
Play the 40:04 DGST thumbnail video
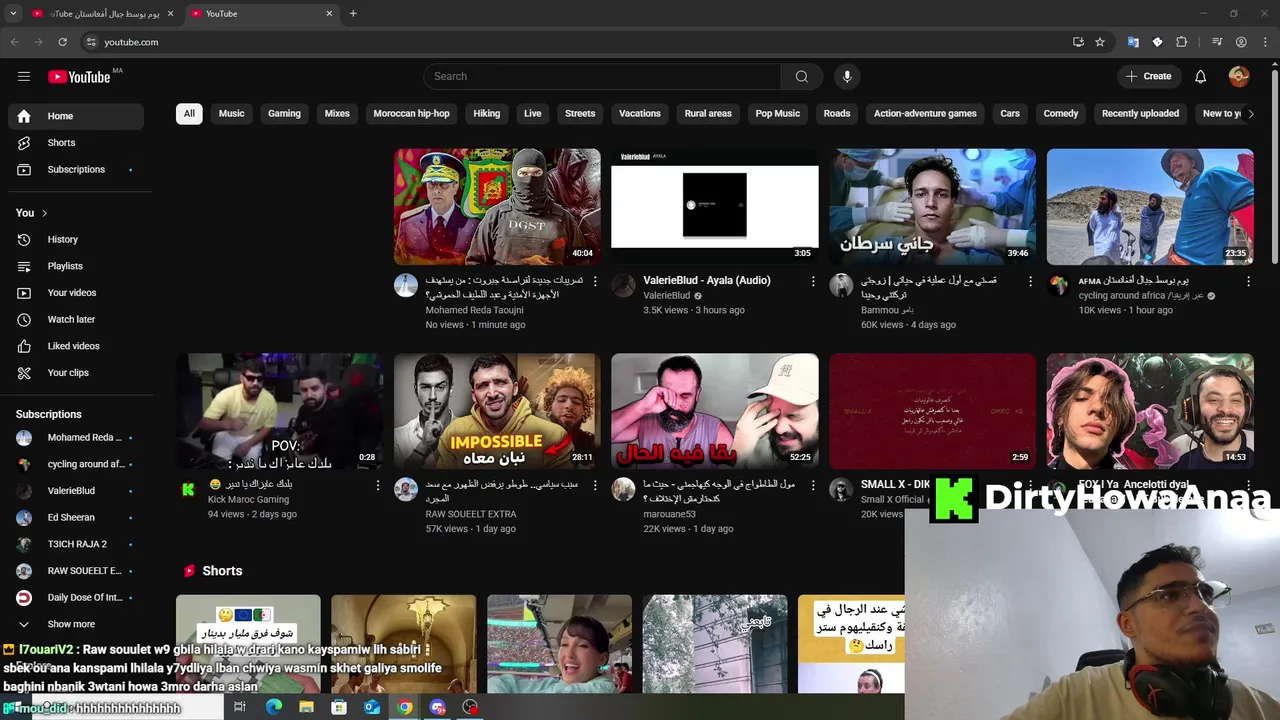497,207
